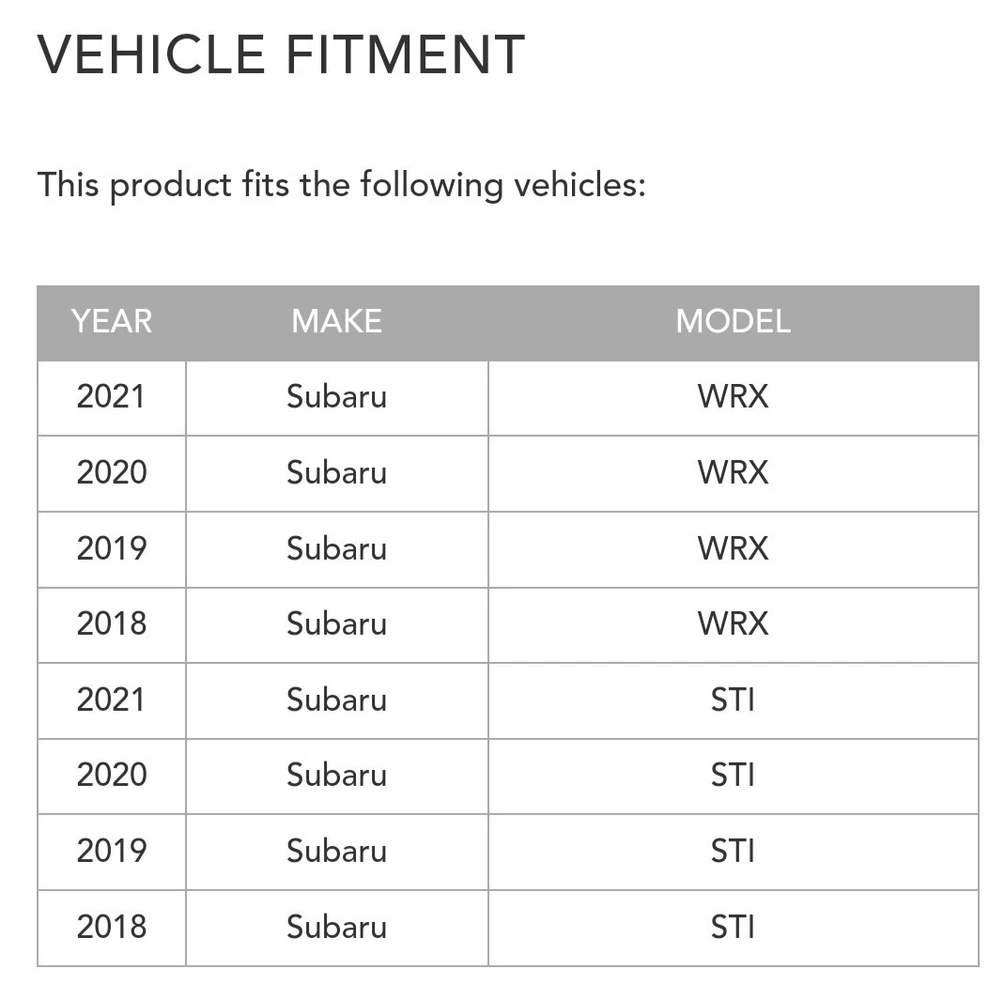Click Subaru in the 2020 WRX row
Screen dimensions: 989x1000
[x=336, y=472]
